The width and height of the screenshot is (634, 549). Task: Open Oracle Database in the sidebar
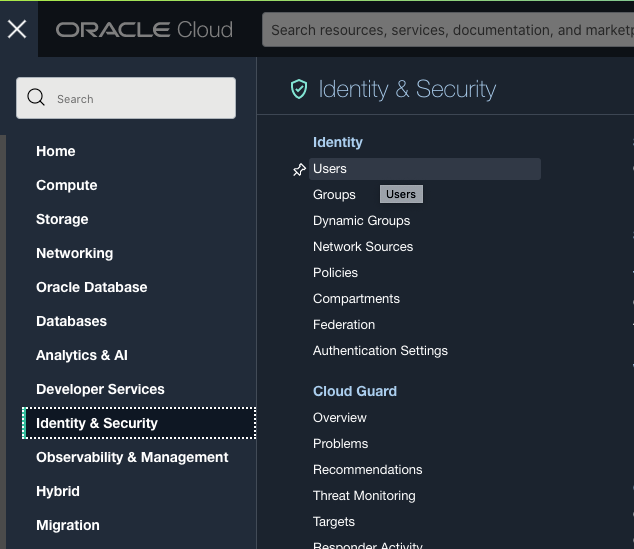click(x=92, y=287)
